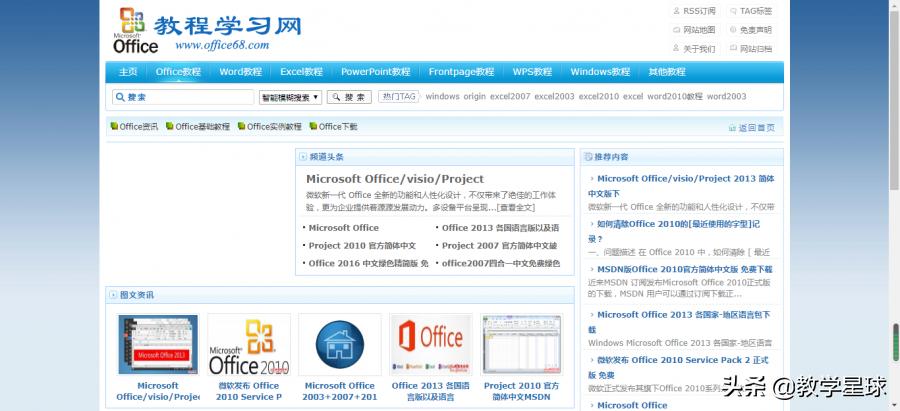Image resolution: width=900 pixels, height=411 pixels.
Task: Open Windows教程 navigation tab
Action: coord(600,72)
